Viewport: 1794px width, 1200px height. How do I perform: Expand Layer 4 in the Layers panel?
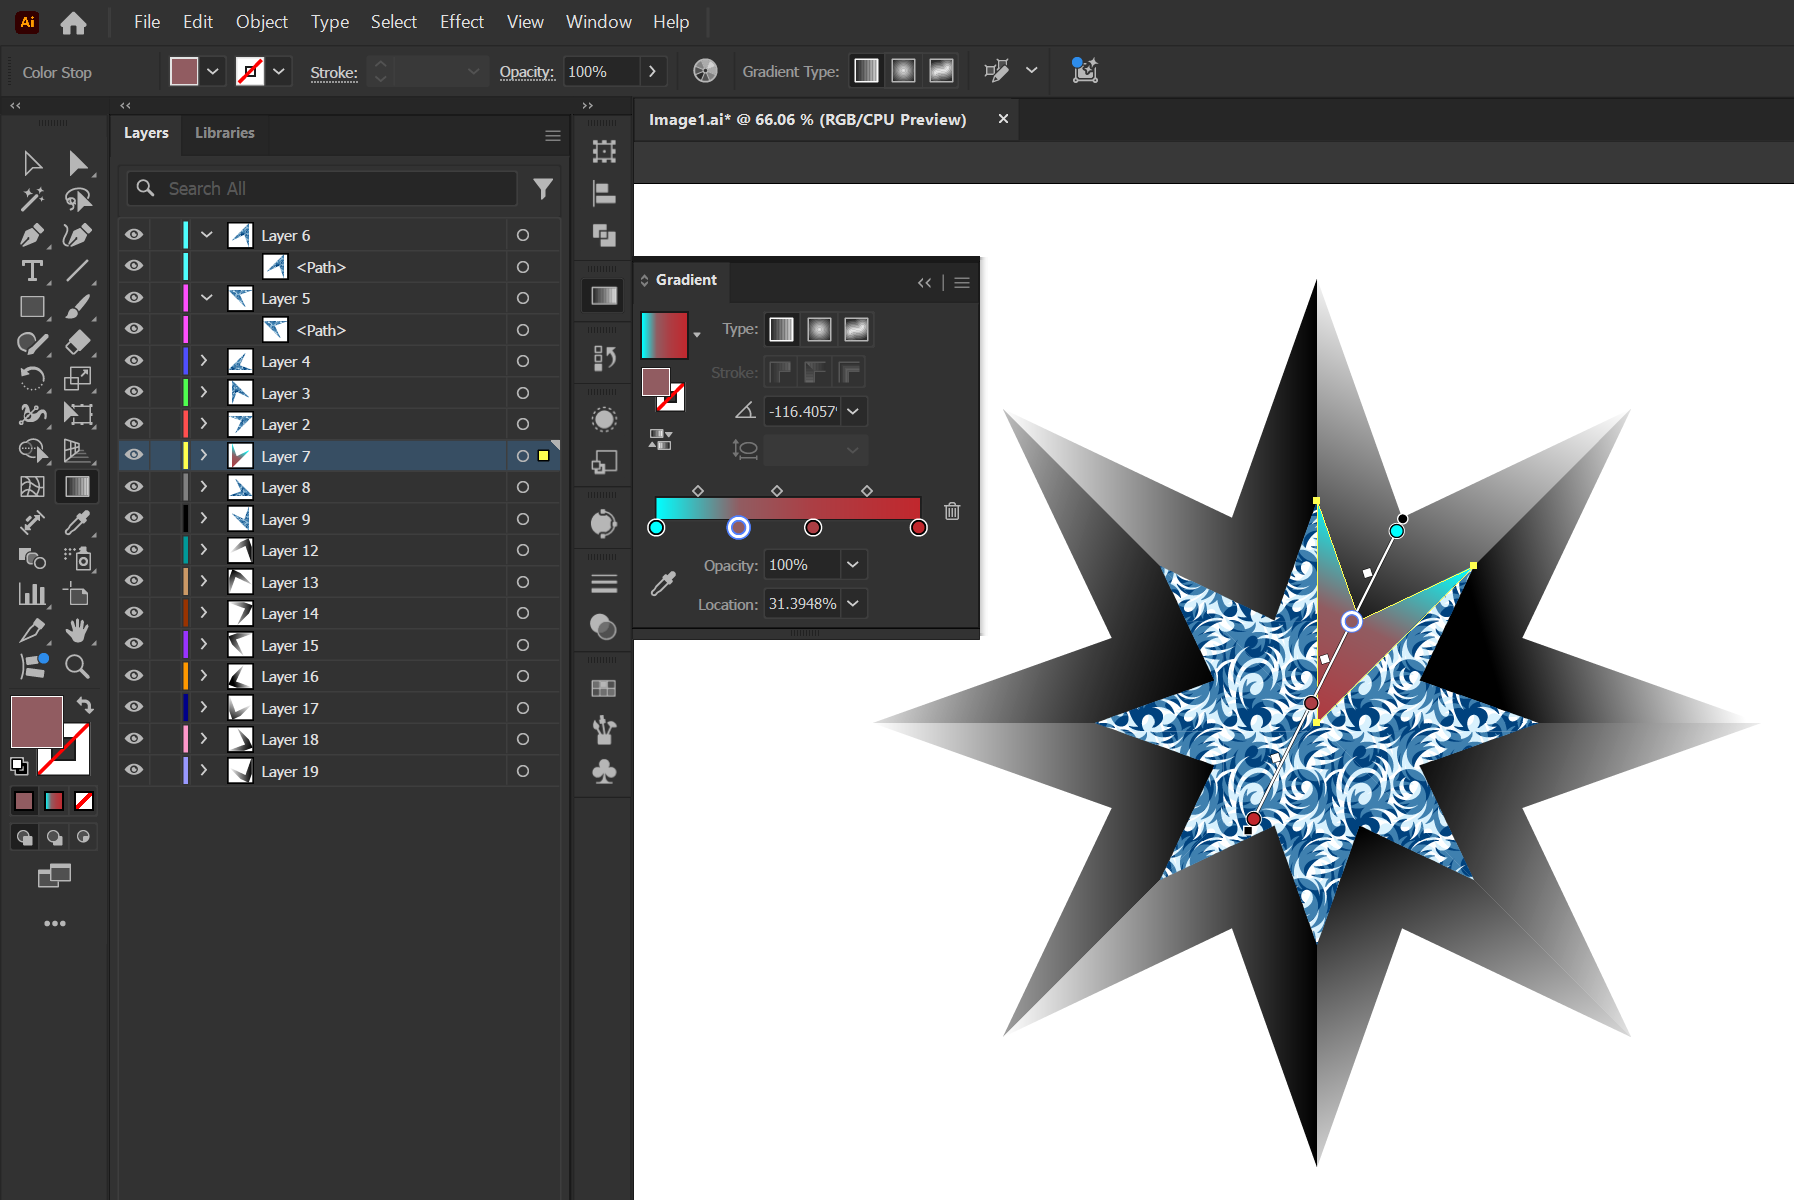coord(204,361)
